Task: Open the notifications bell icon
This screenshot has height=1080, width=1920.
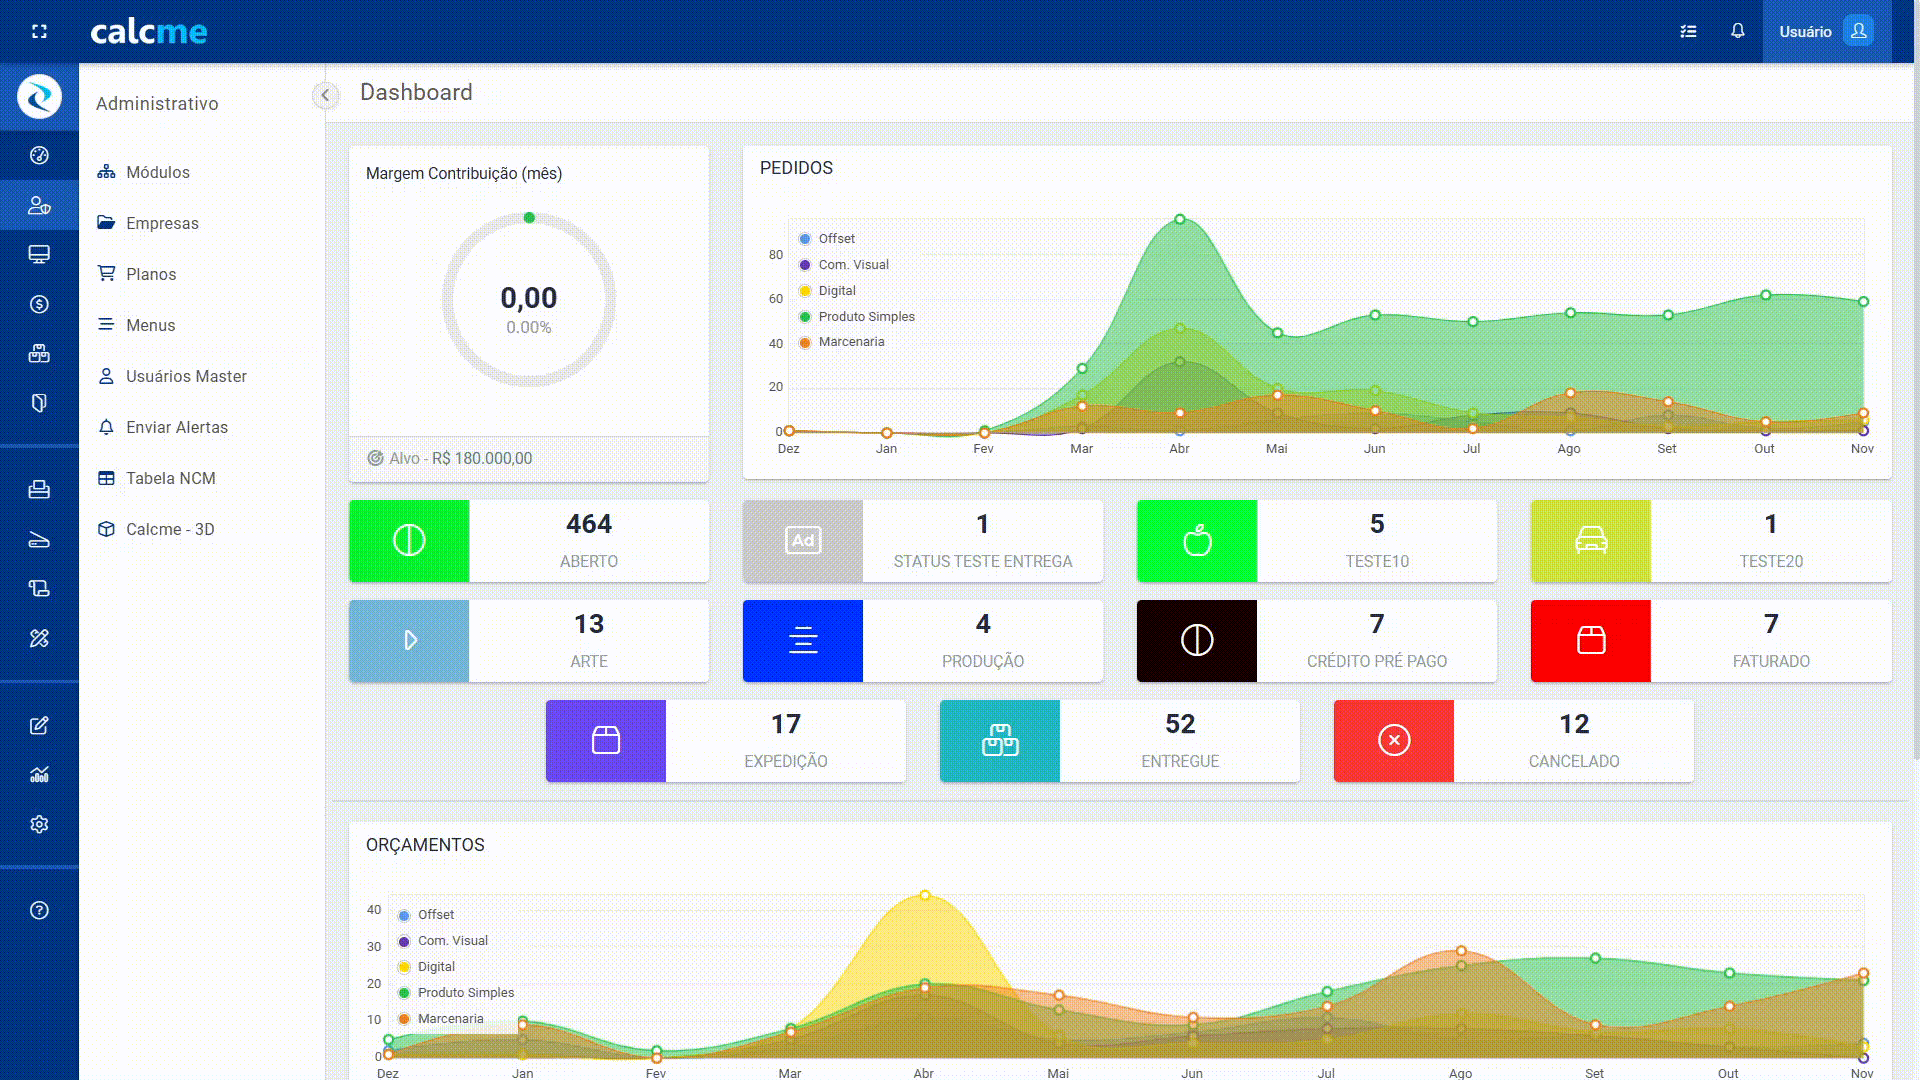Action: pyautogui.click(x=1738, y=31)
